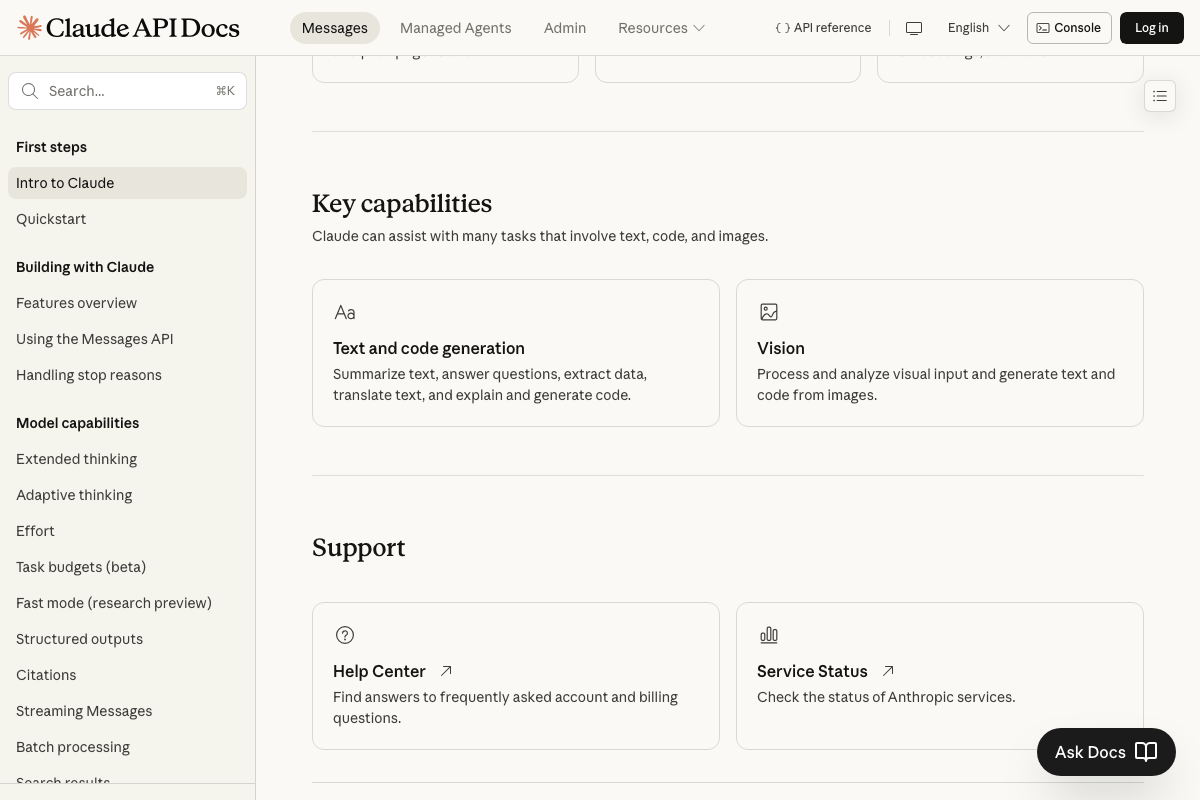This screenshot has width=1200, height=800.
Task: Click the Key capabilities heading
Action: point(402,203)
